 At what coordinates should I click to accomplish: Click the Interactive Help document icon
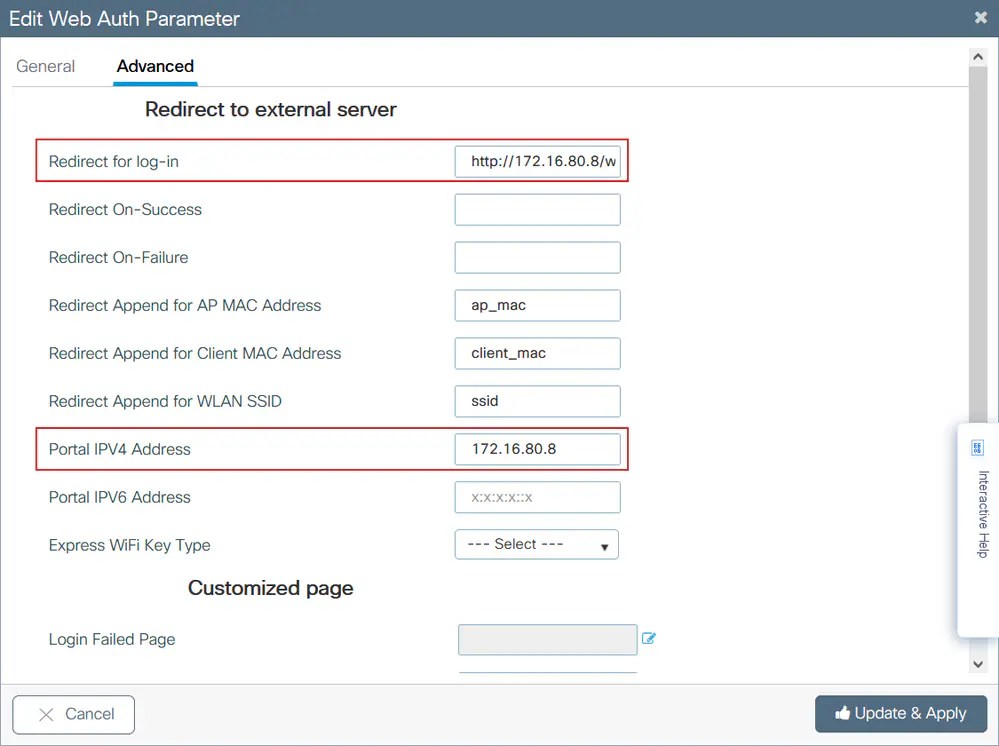pos(978,447)
